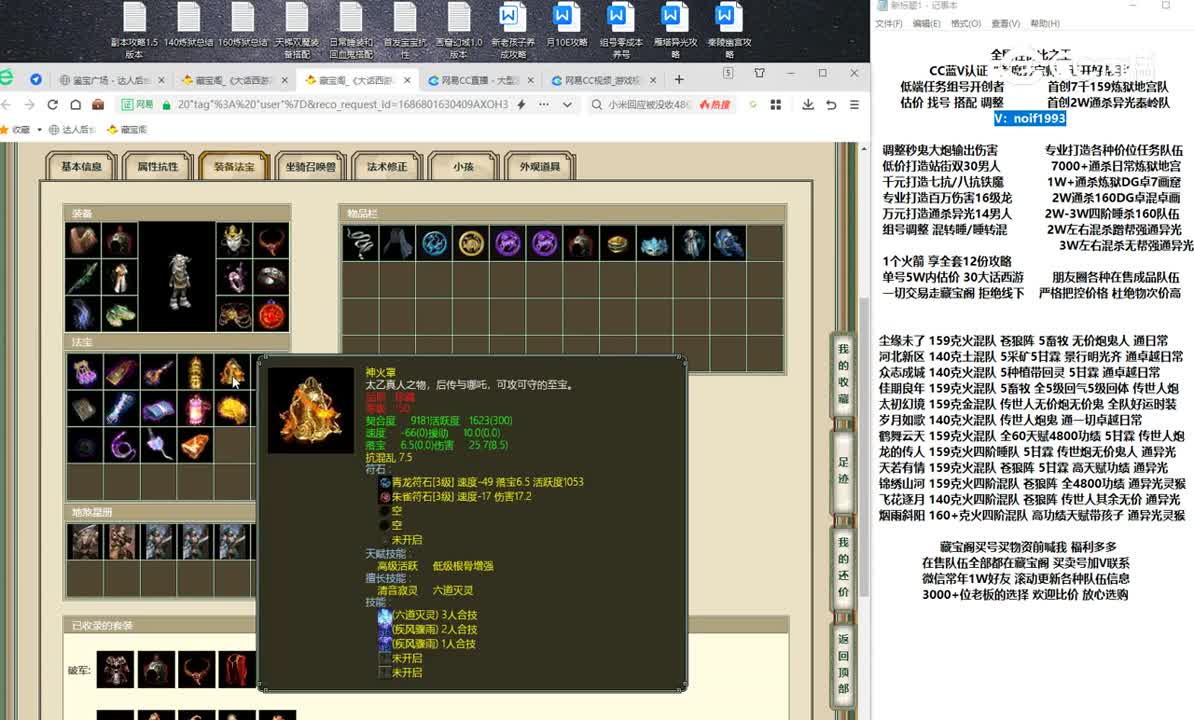Go to browser home page icon
Image resolution: width=1194 pixels, height=720 pixels.
click(x=75, y=104)
